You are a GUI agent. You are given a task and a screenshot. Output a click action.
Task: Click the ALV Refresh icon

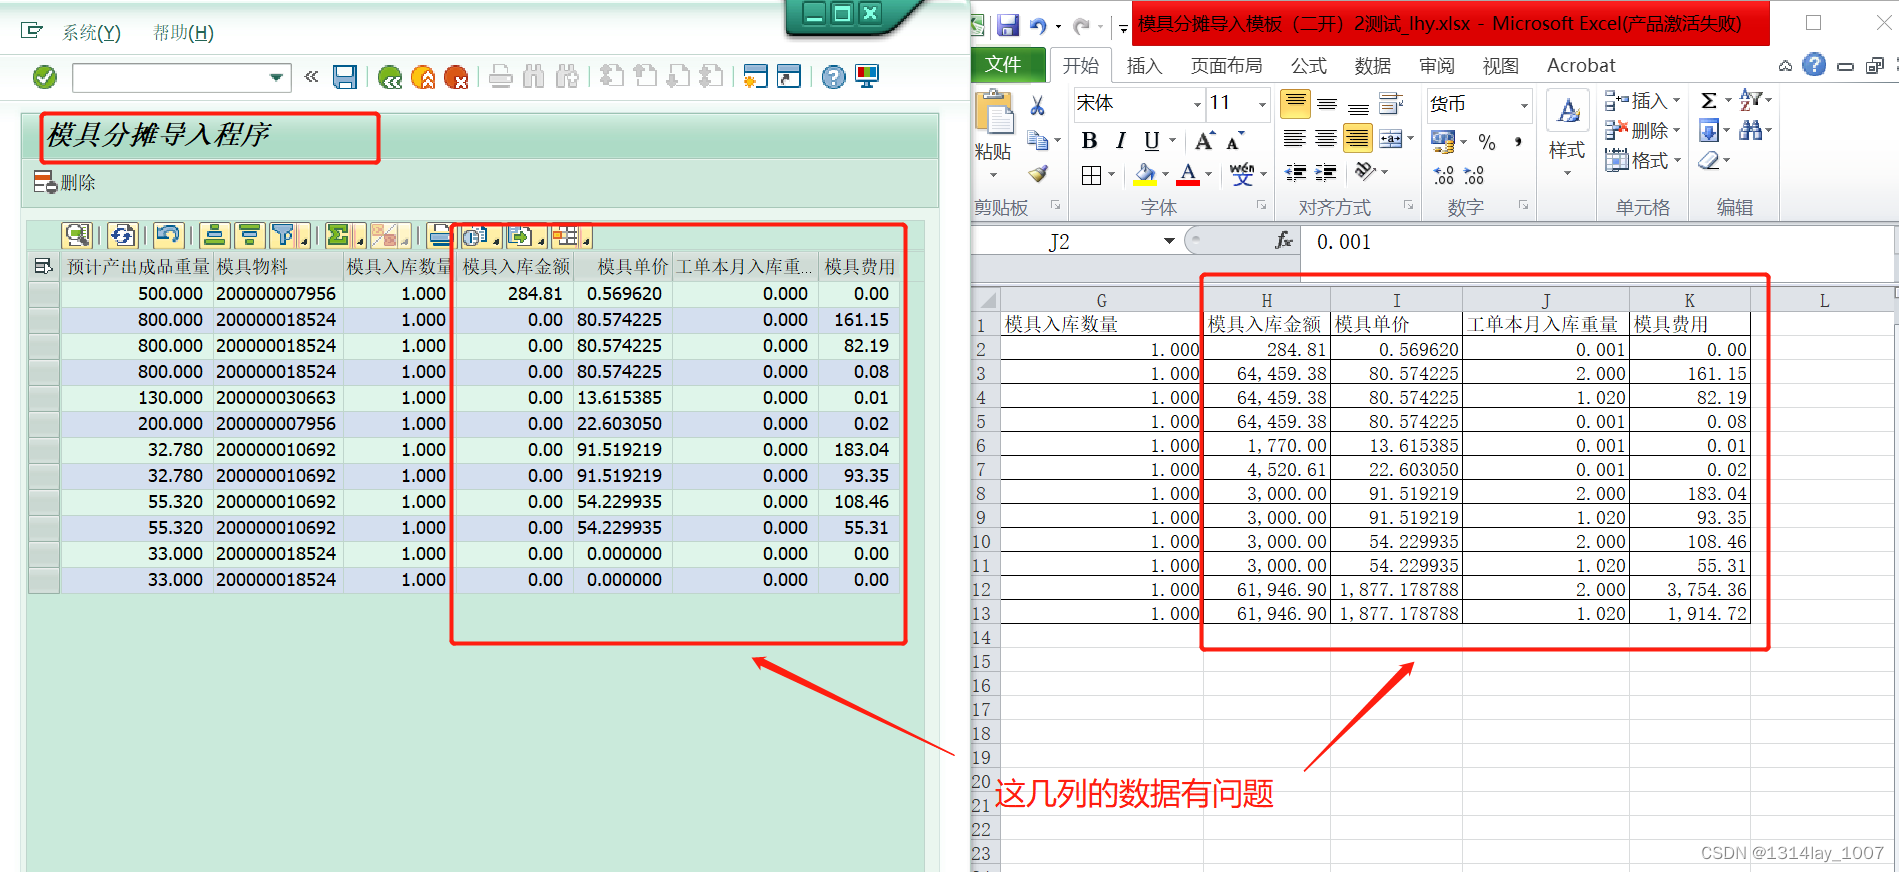pyautogui.click(x=123, y=235)
